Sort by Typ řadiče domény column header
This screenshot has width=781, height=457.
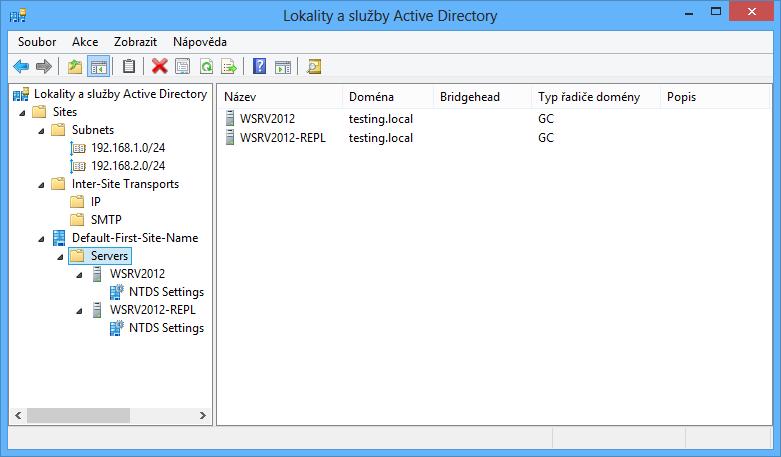pyautogui.click(x=596, y=97)
